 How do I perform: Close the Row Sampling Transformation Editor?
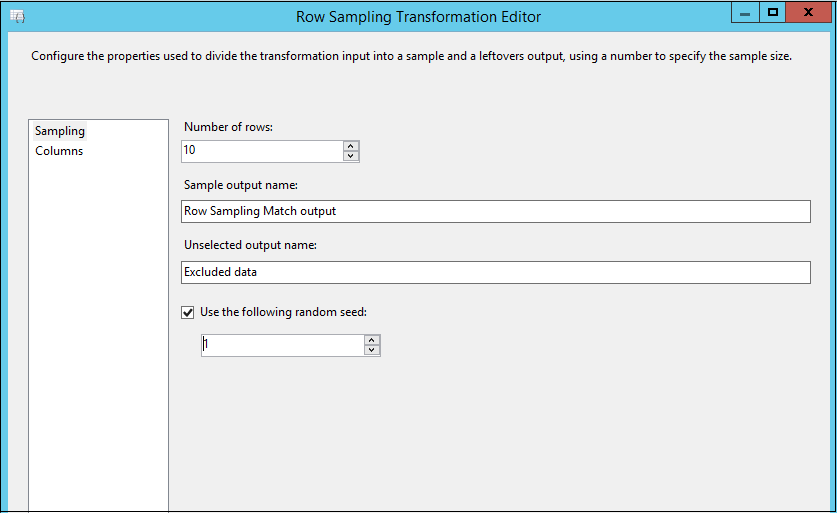point(809,13)
